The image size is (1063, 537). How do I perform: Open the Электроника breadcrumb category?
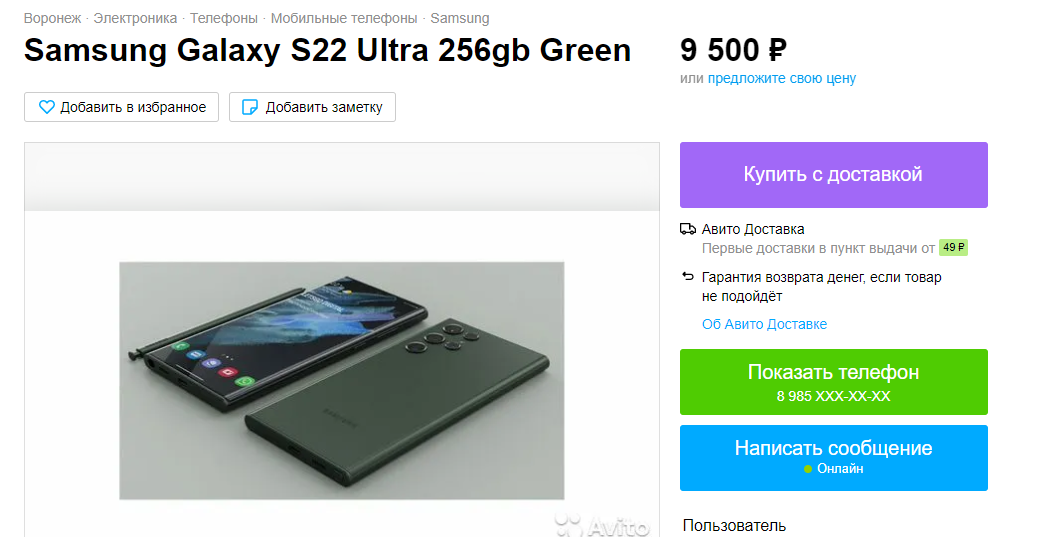pos(135,18)
